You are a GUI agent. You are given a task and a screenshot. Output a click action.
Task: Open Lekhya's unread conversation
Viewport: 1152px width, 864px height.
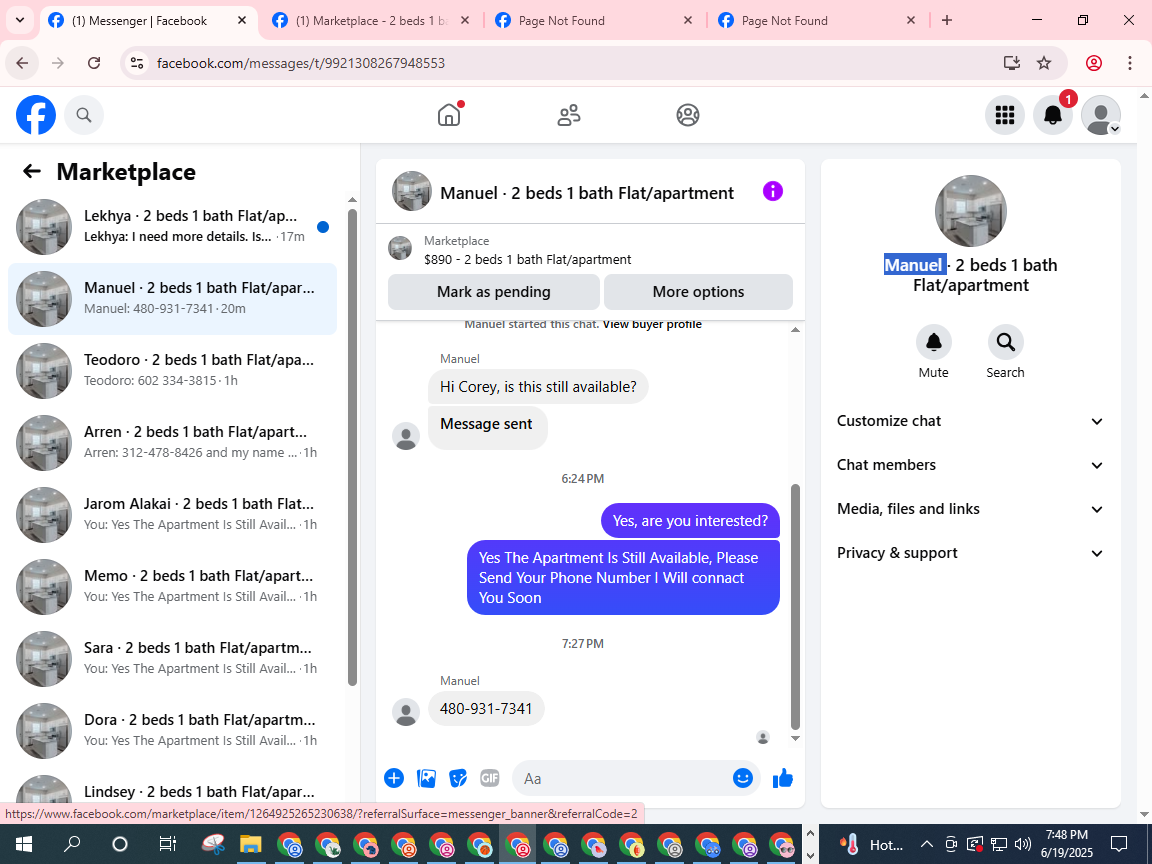point(173,226)
